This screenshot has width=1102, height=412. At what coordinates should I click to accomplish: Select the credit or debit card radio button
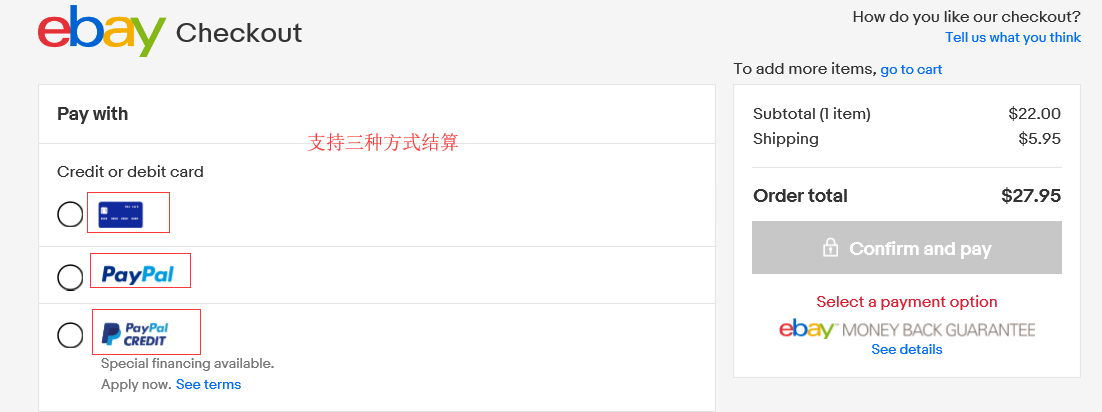click(x=70, y=214)
